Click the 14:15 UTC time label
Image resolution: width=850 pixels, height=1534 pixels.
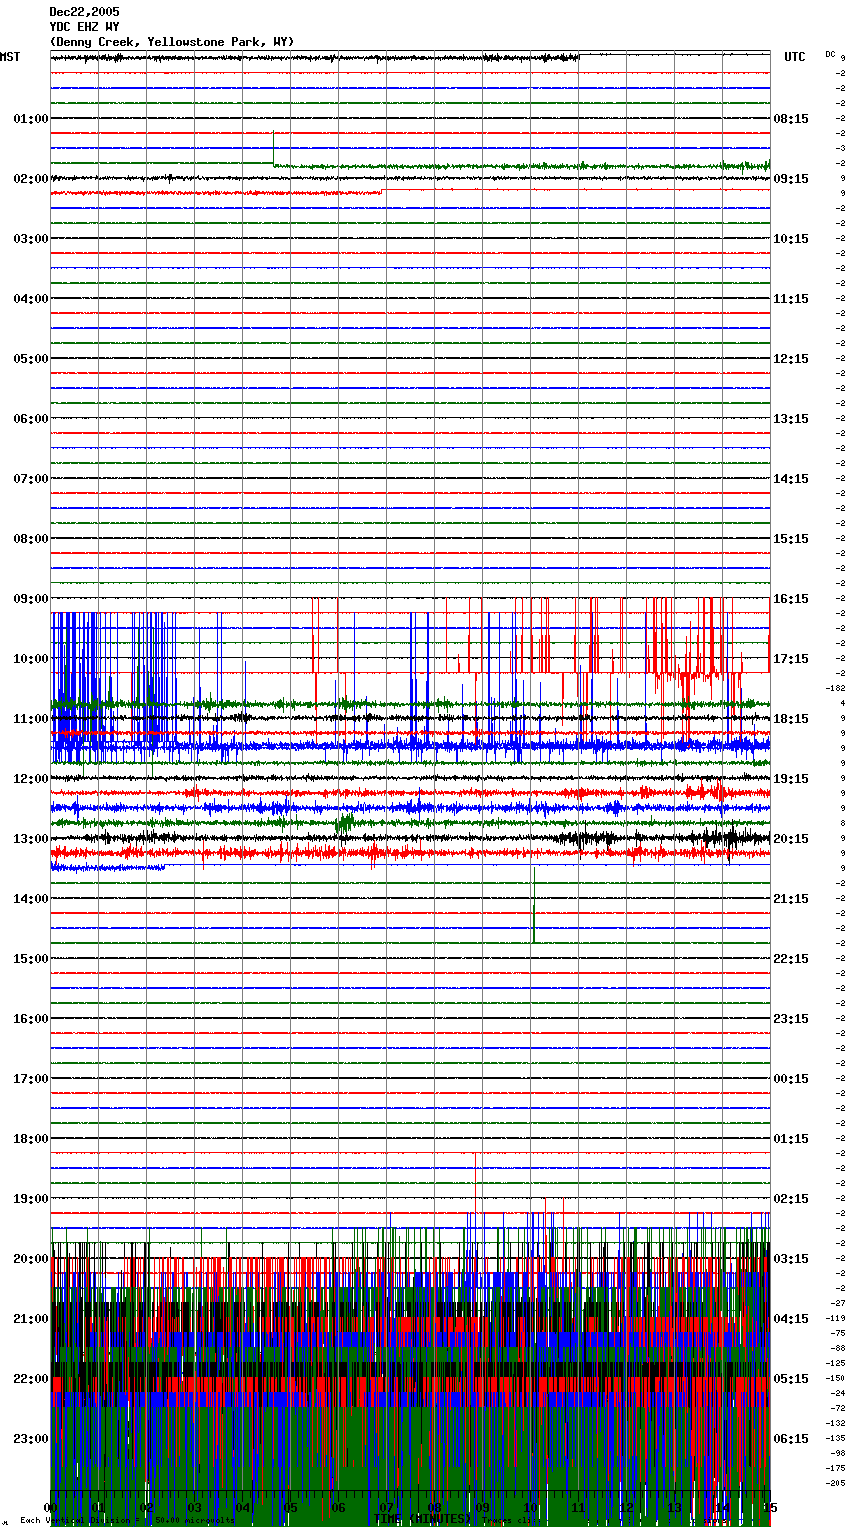(791, 479)
